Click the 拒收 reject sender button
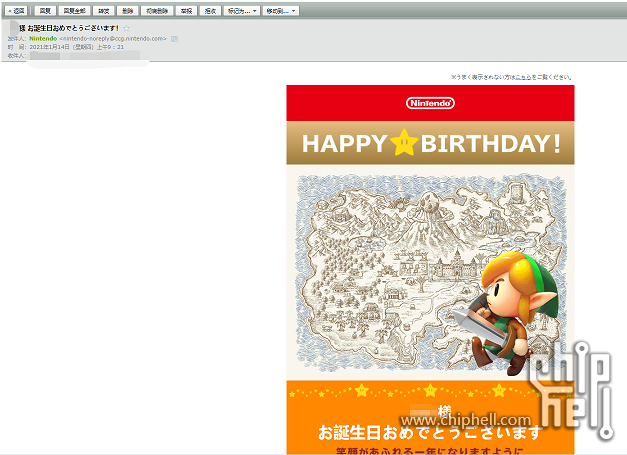The image size is (627, 455). (x=210, y=11)
